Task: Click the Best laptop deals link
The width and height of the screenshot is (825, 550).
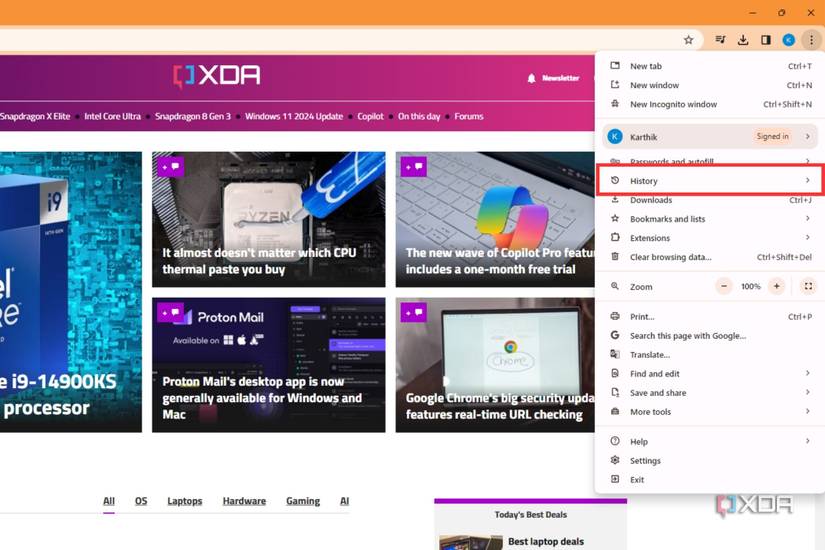Action: click(546, 542)
